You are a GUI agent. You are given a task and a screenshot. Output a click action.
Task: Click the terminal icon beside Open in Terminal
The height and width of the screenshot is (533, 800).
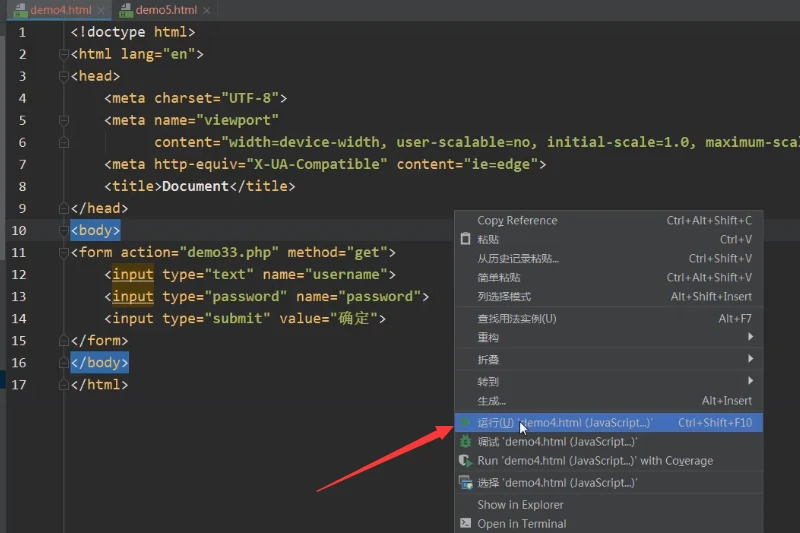click(465, 523)
